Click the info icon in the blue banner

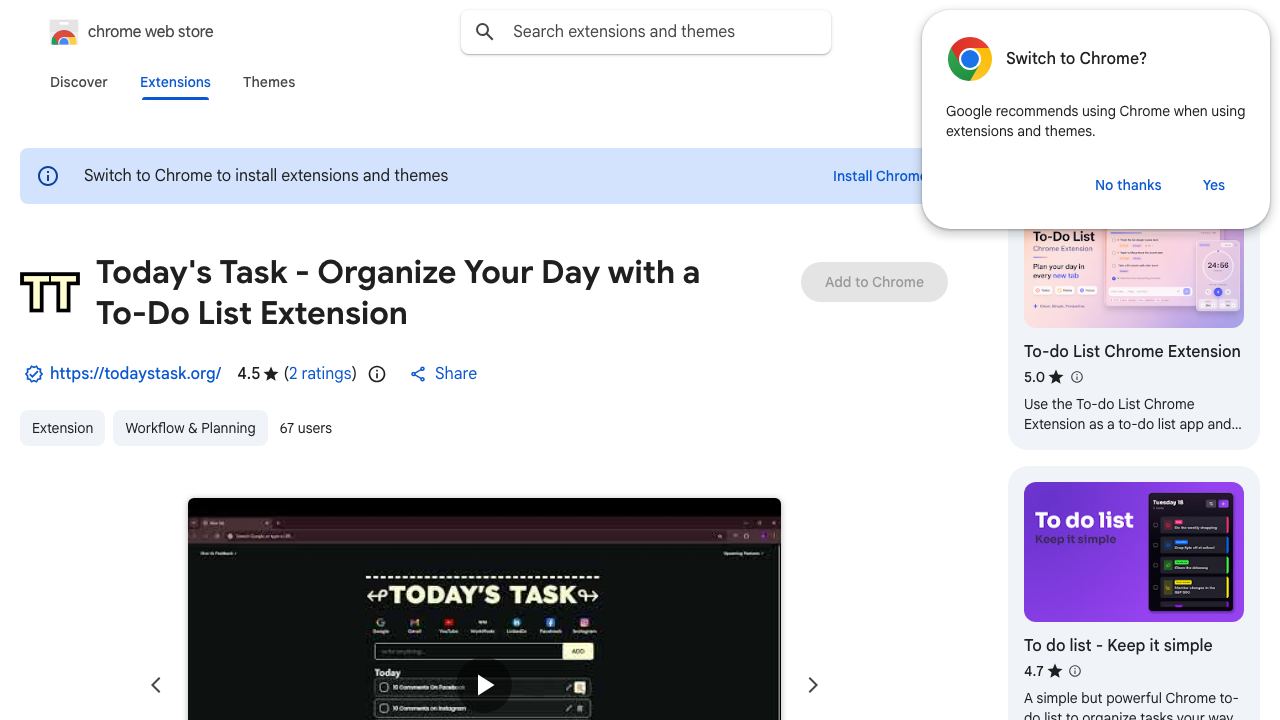click(x=48, y=176)
